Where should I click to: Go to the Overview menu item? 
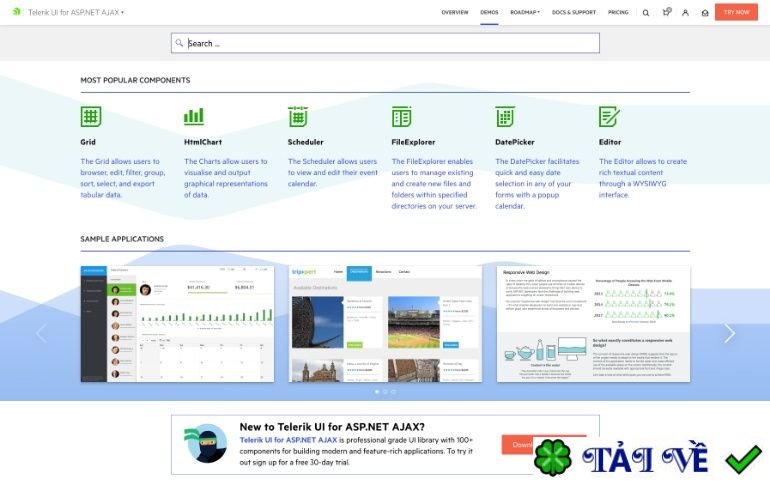(455, 12)
